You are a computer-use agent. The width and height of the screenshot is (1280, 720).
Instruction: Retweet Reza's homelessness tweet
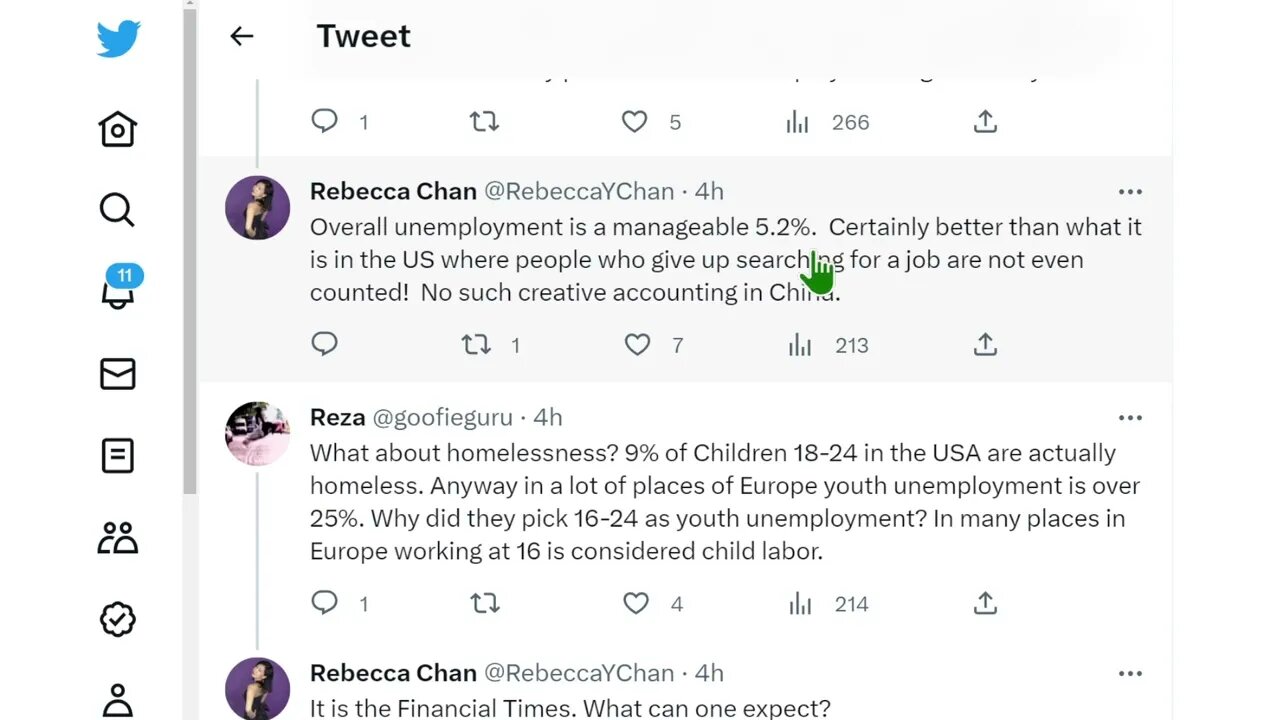tap(484, 603)
